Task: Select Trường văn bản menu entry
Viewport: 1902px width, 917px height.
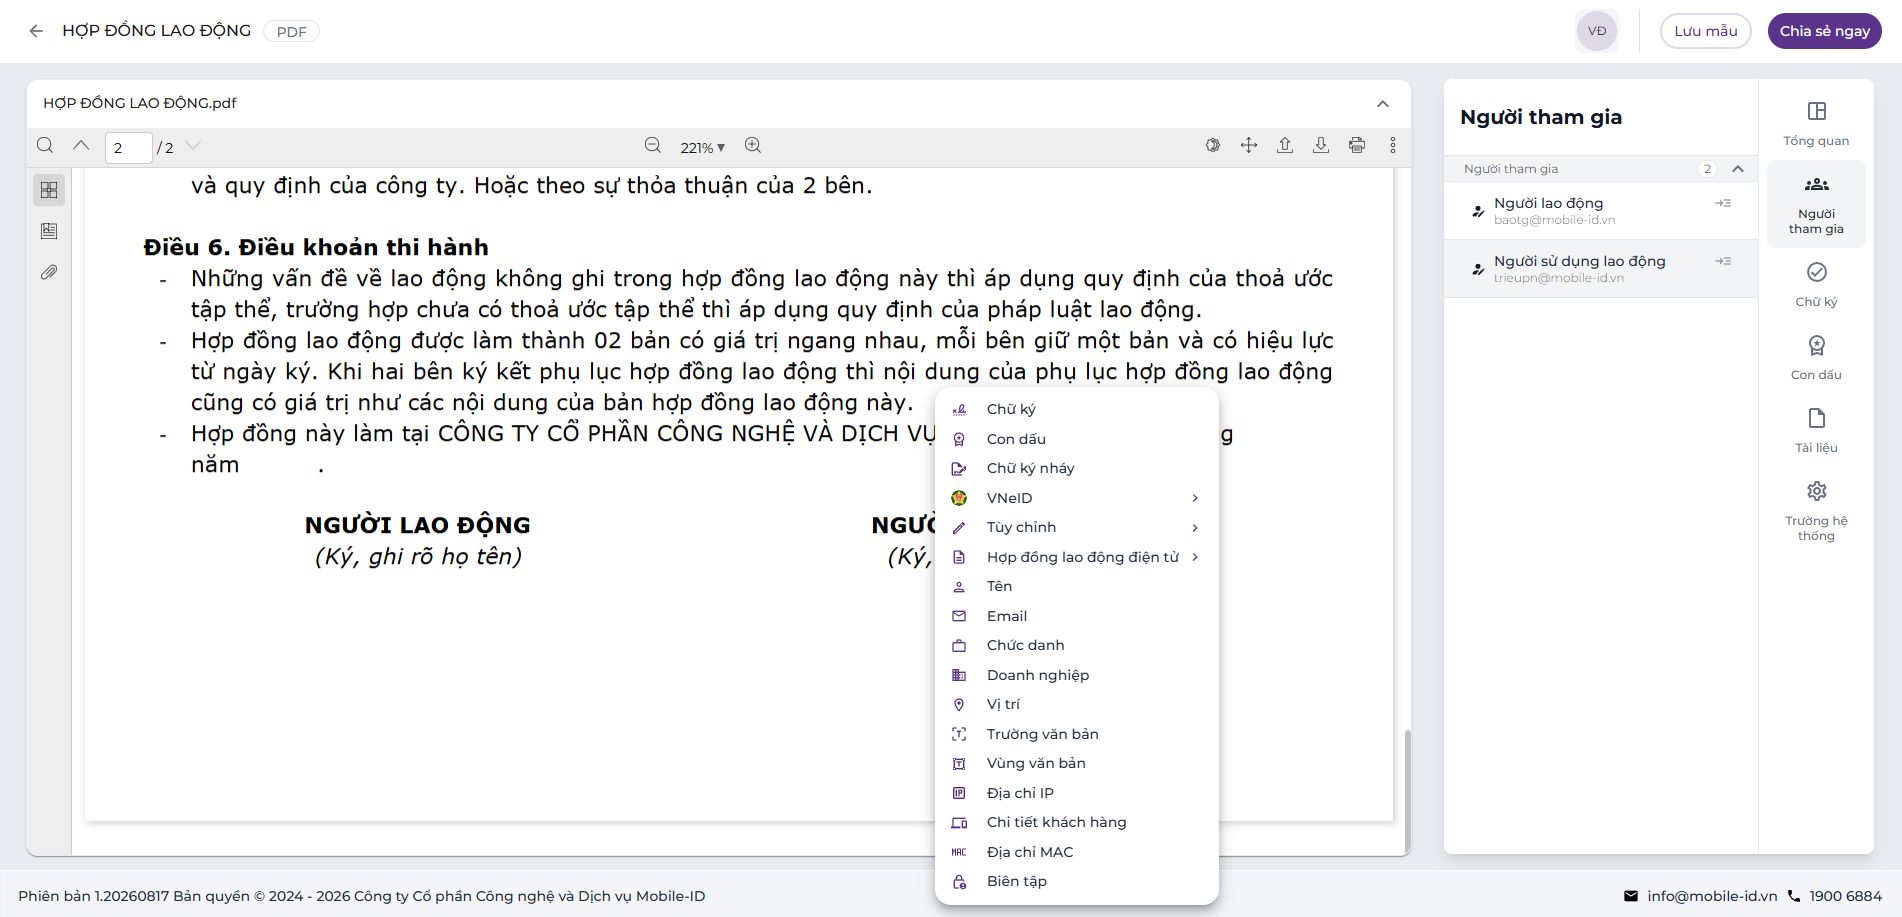Action: point(1077,734)
